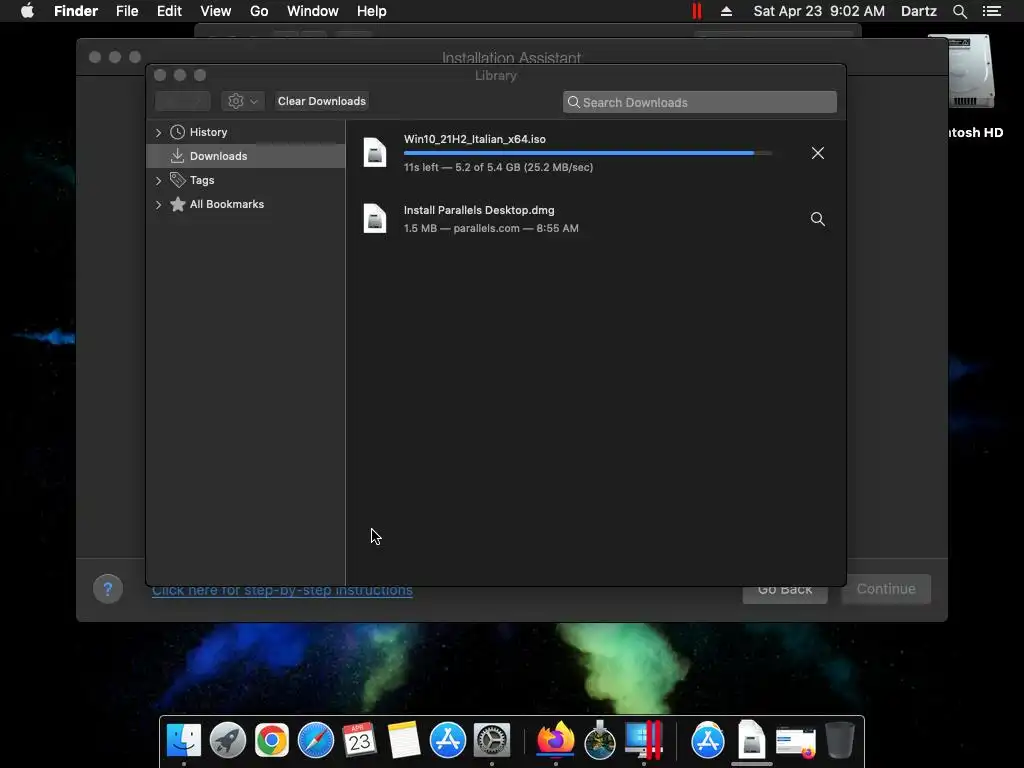The height and width of the screenshot is (768, 1024).
Task: Open App Store icon beside Notes
Action: tap(447, 740)
